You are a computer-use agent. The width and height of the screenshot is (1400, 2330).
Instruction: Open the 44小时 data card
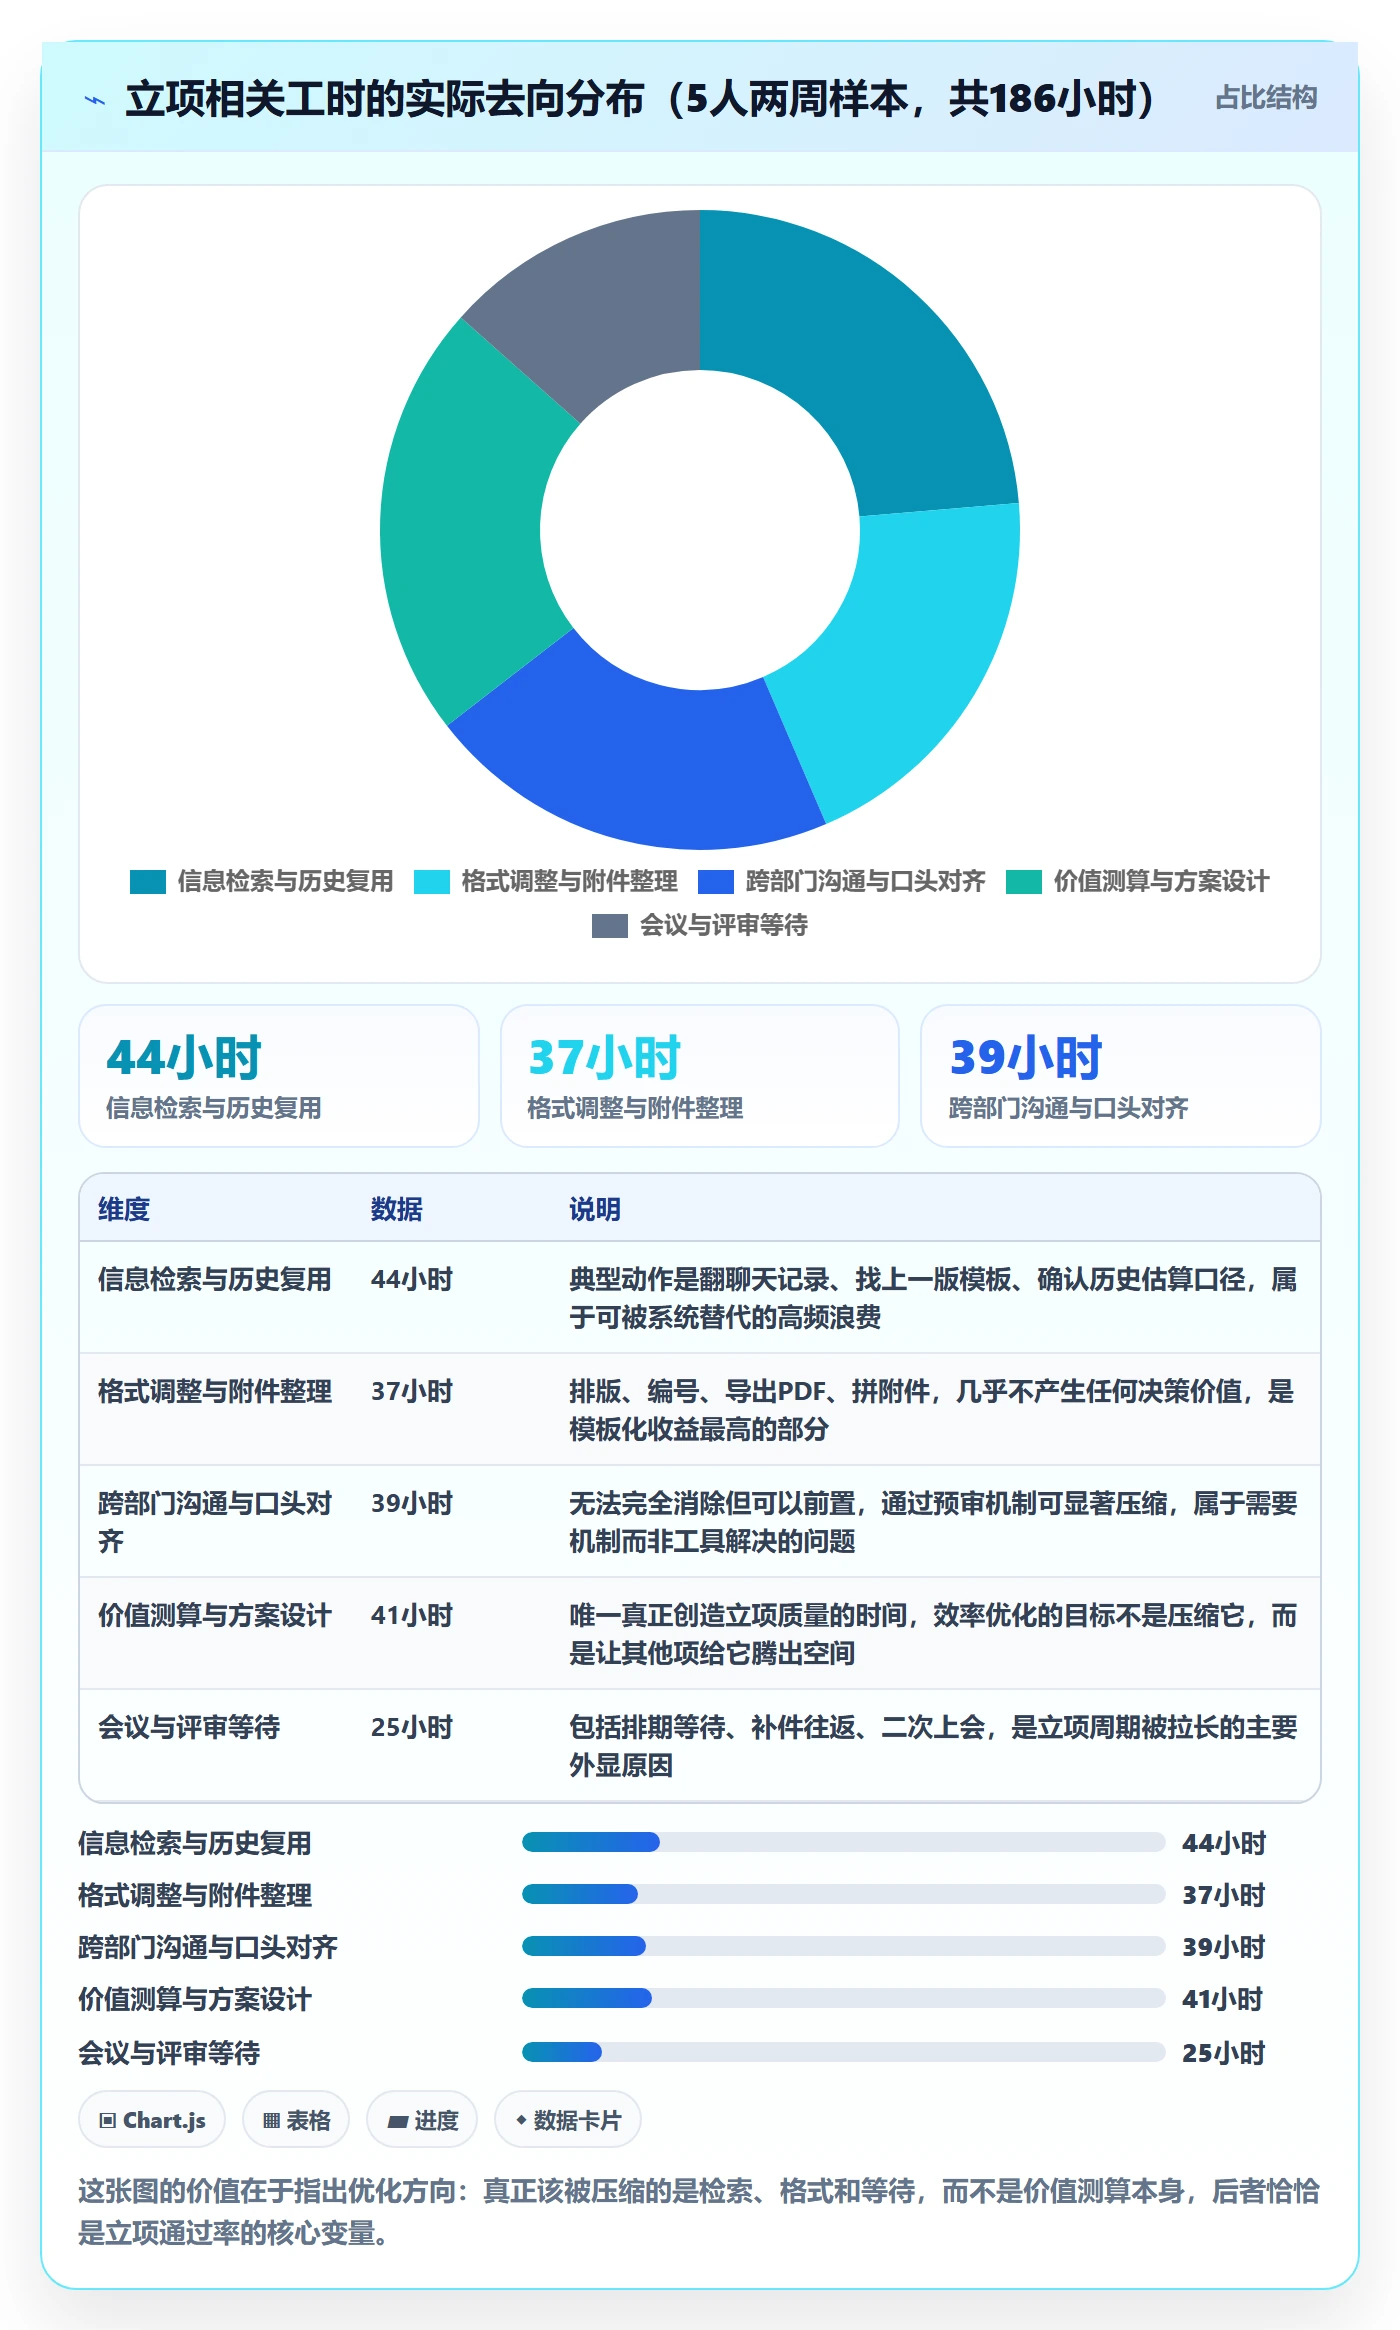[279, 1076]
